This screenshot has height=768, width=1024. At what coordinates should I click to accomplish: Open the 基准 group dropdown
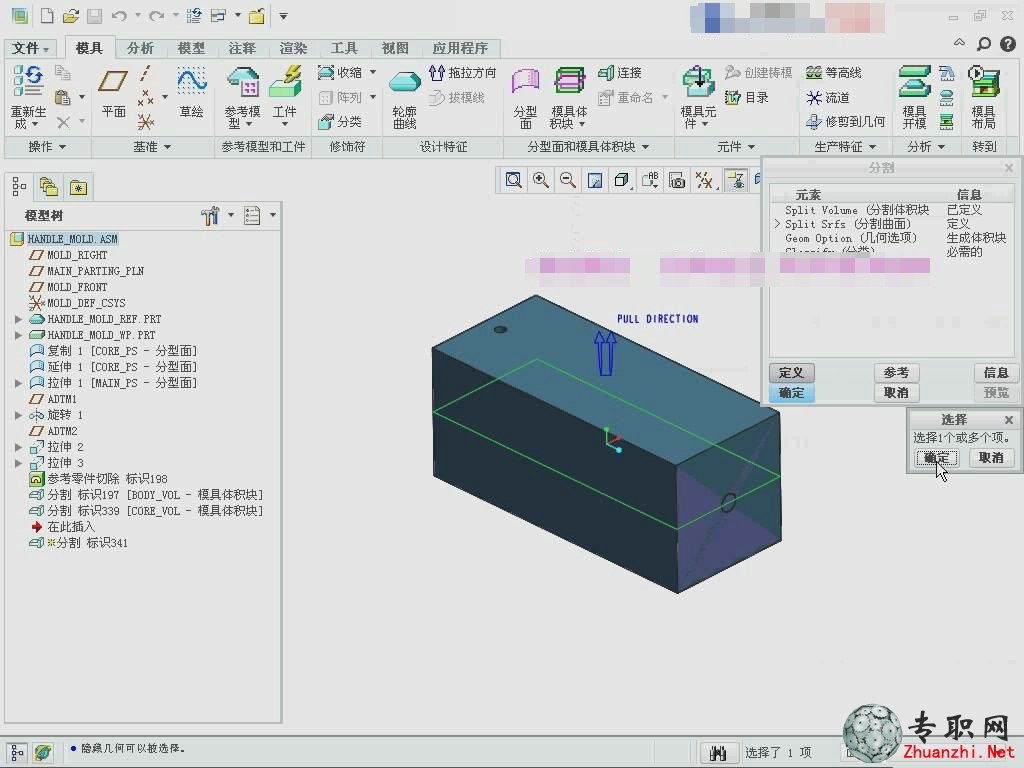click(x=152, y=147)
